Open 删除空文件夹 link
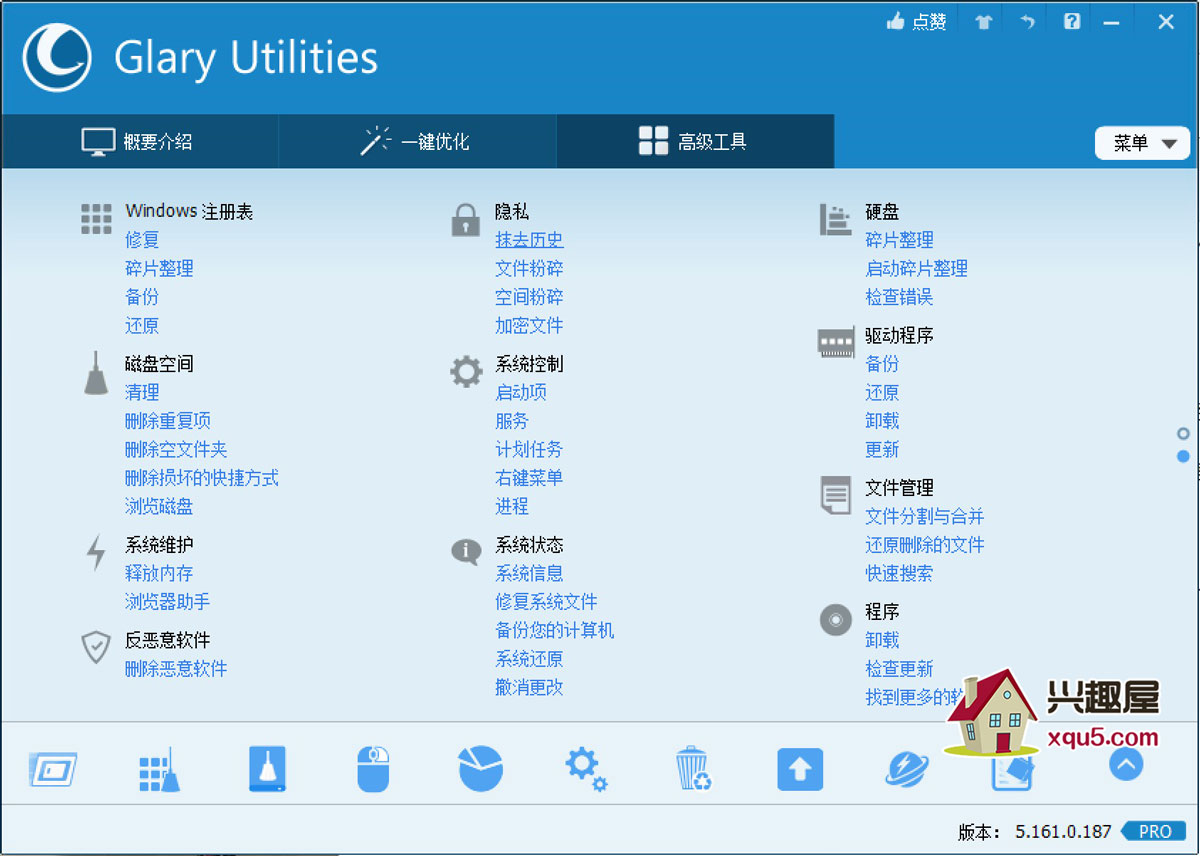 click(176, 449)
